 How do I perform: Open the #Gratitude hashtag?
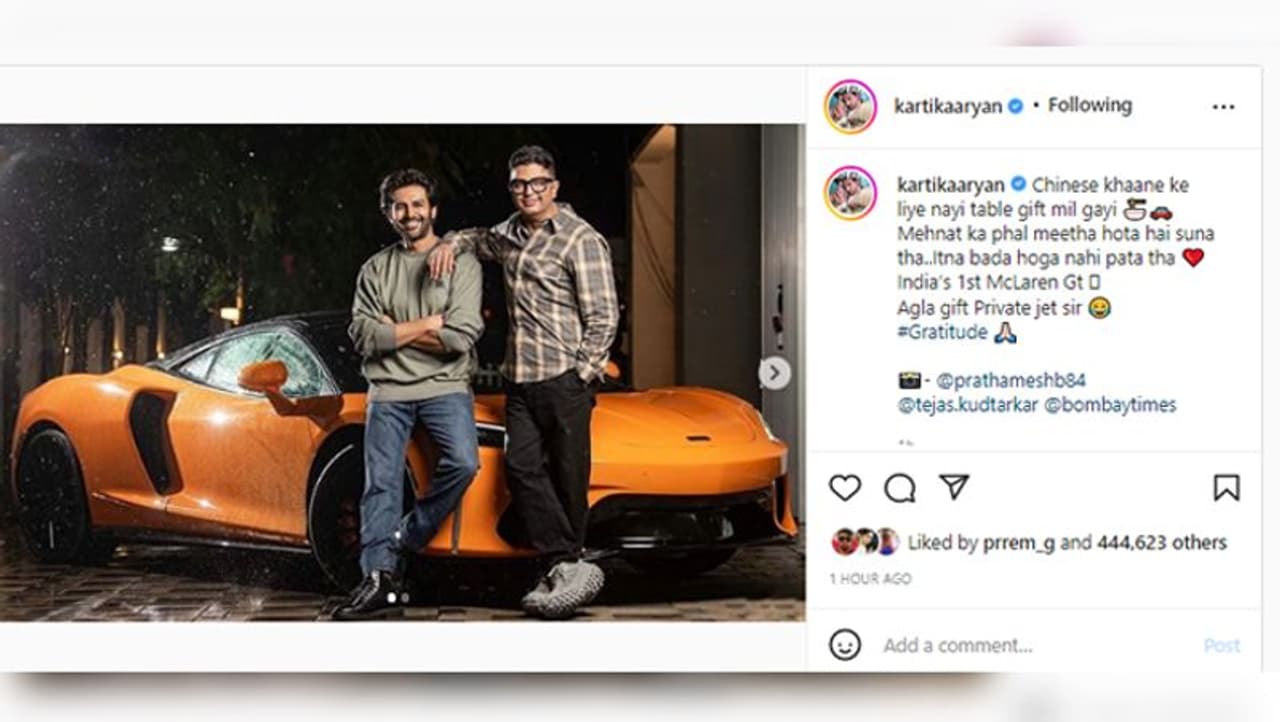click(x=943, y=333)
